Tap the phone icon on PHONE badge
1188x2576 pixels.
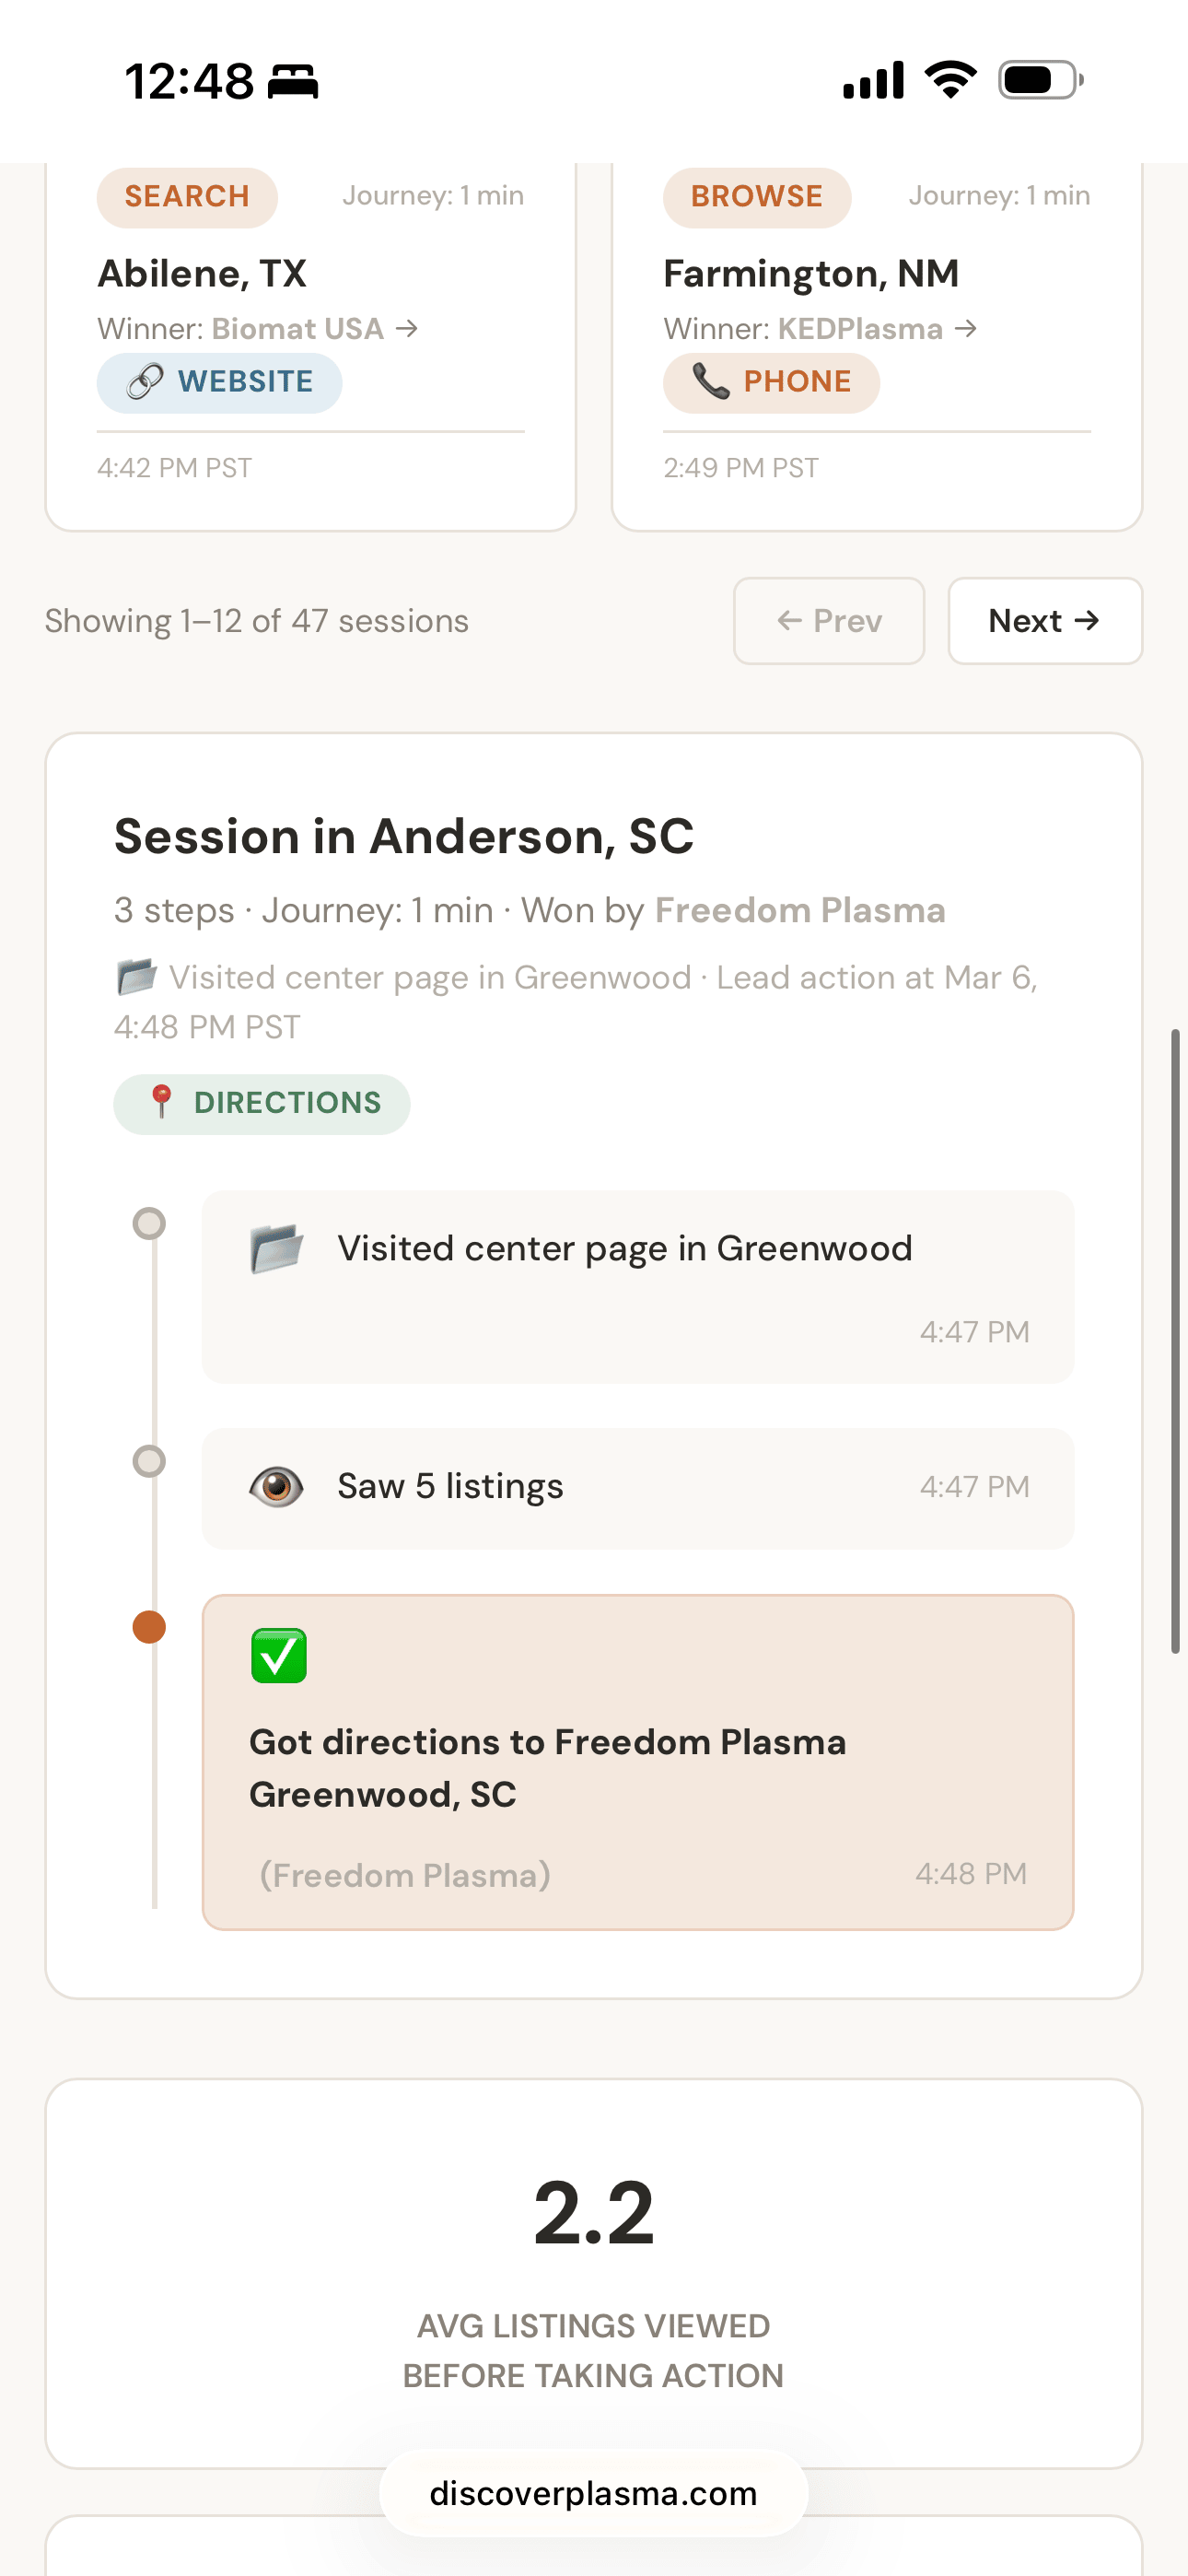711,382
